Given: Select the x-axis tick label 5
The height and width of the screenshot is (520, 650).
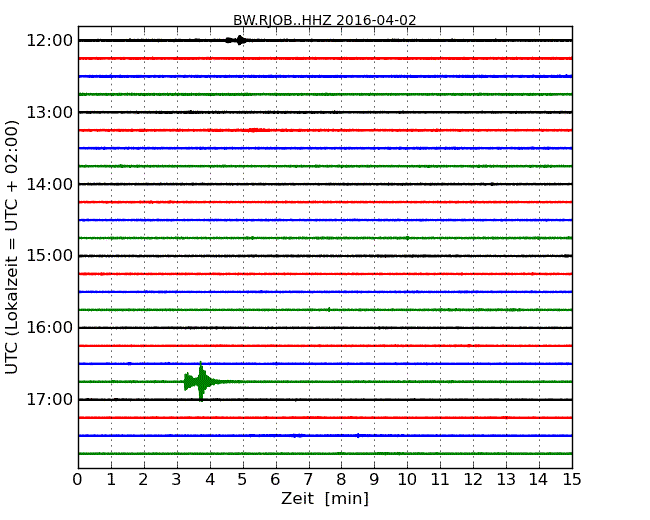Looking at the screenshot, I should click(243, 480).
